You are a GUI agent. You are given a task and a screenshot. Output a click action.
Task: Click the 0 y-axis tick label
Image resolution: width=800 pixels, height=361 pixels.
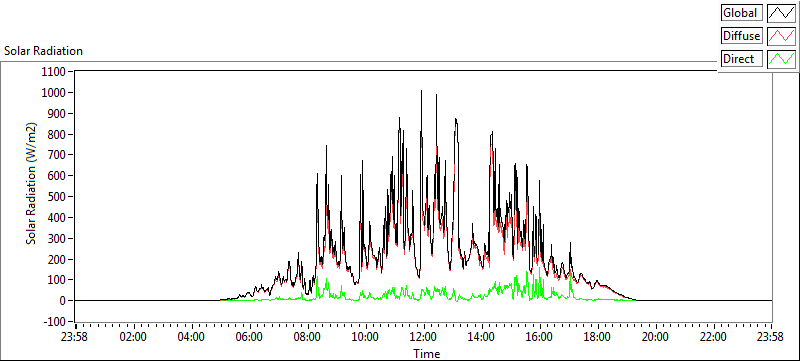pyautogui.click(x=64, y=301)
